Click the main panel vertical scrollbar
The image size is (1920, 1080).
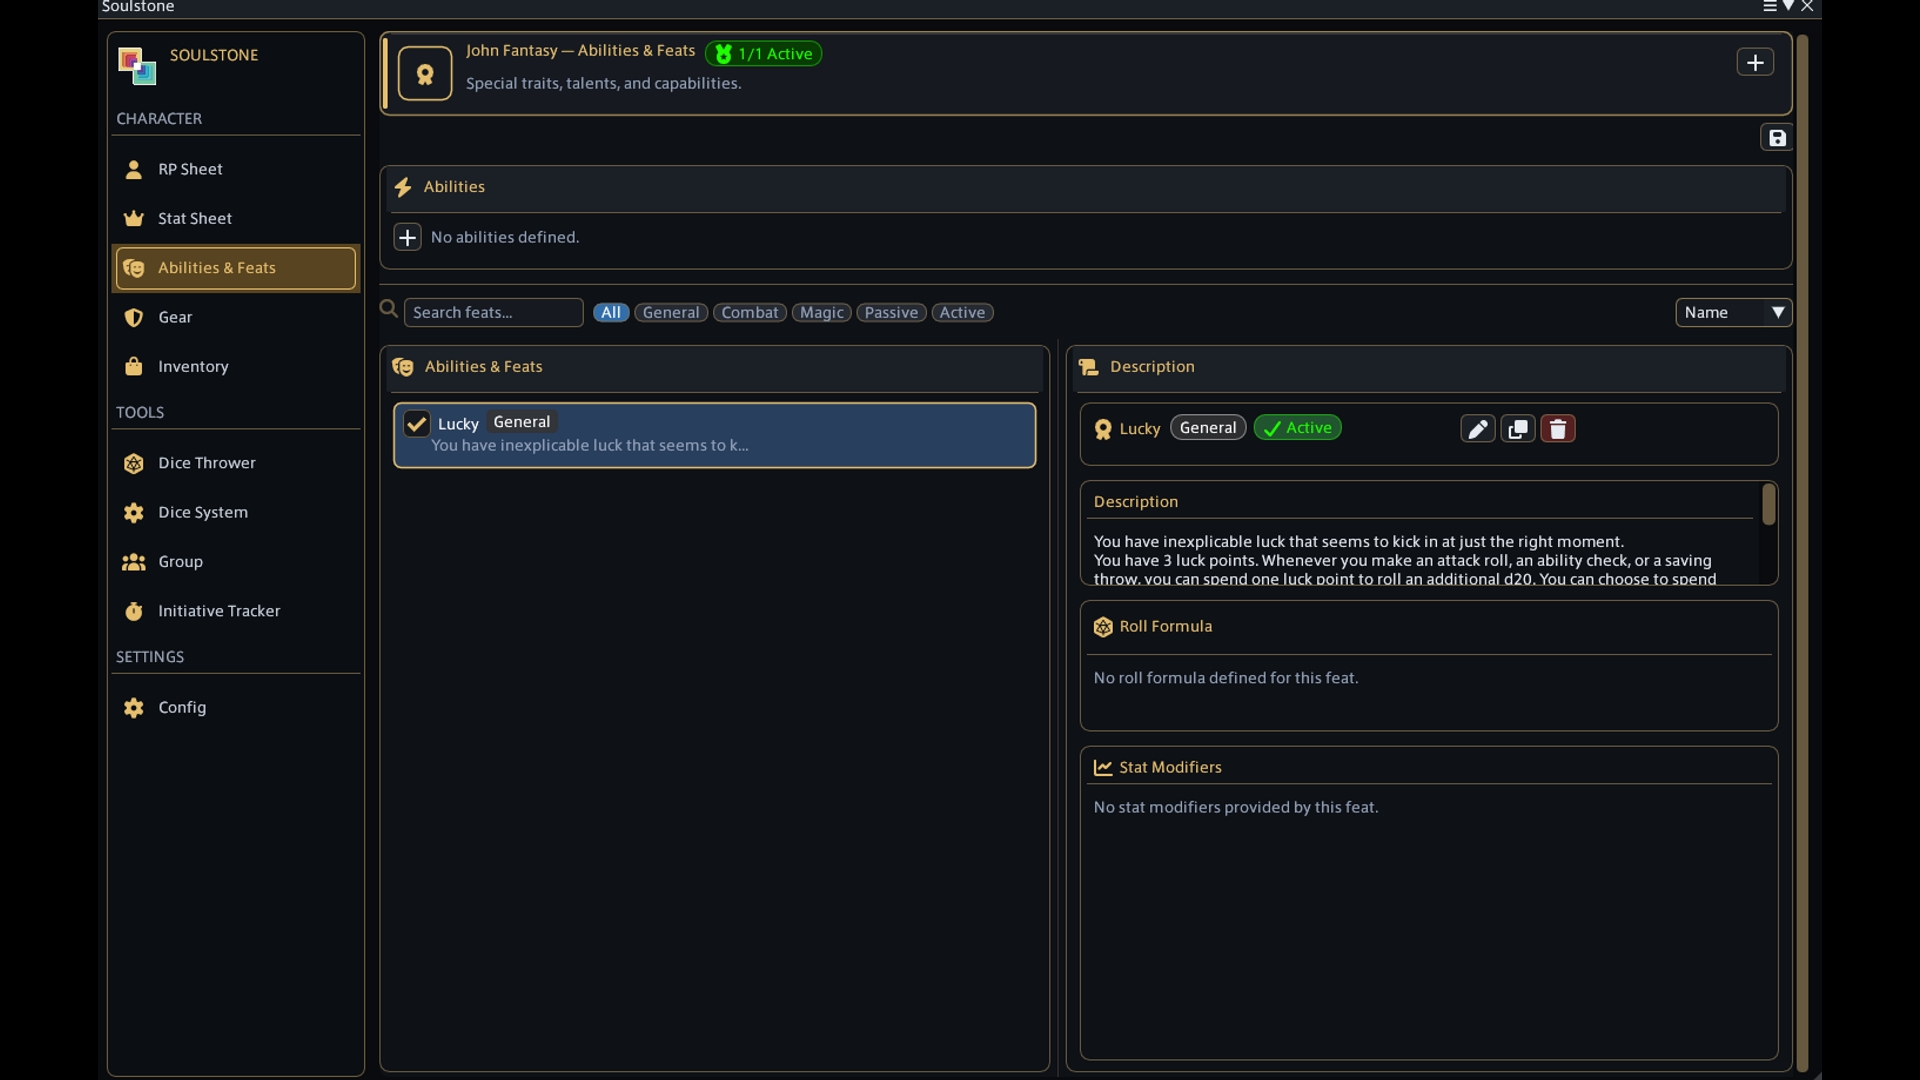pos(1802,552)
